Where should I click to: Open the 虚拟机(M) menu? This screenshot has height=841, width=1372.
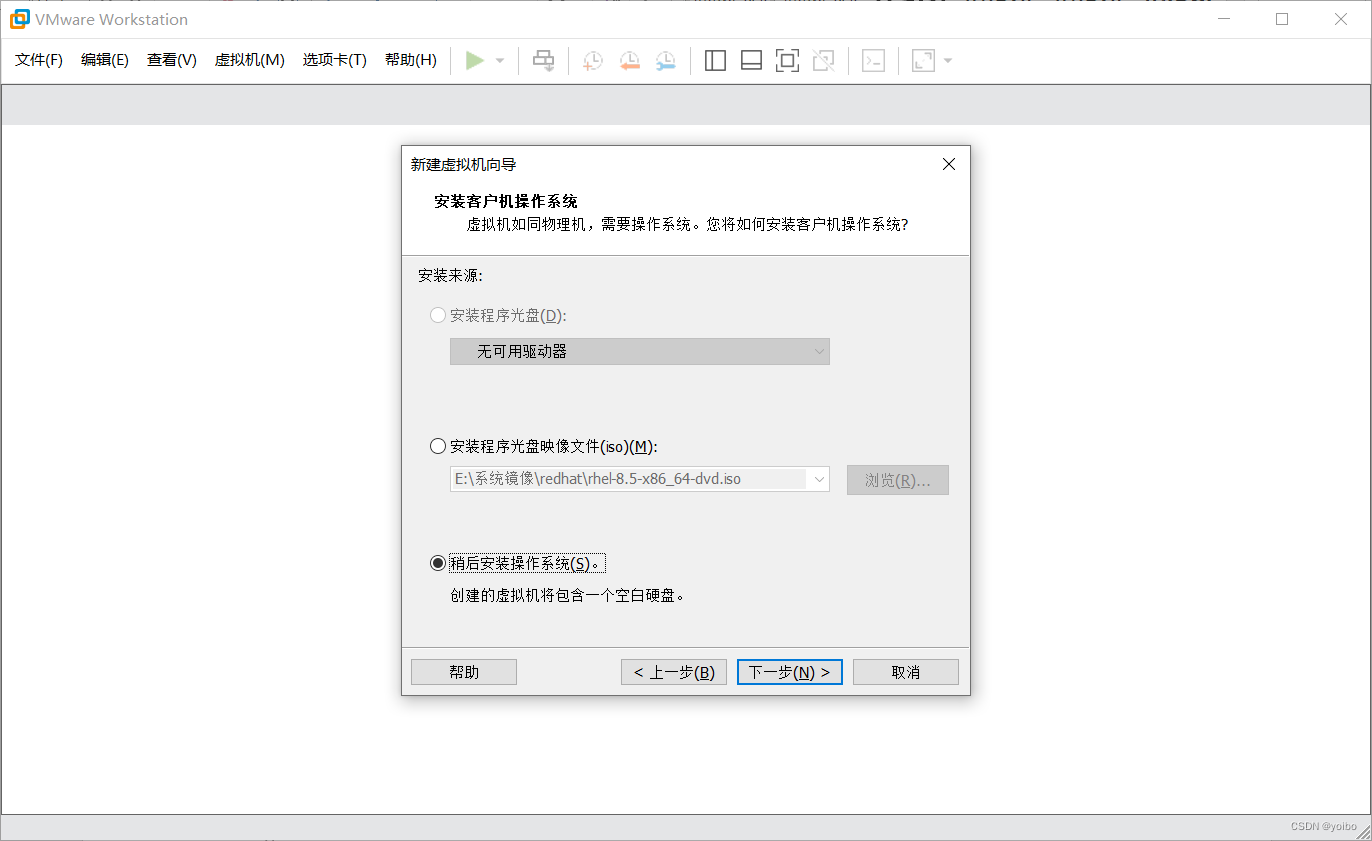[x=250, y=60]
